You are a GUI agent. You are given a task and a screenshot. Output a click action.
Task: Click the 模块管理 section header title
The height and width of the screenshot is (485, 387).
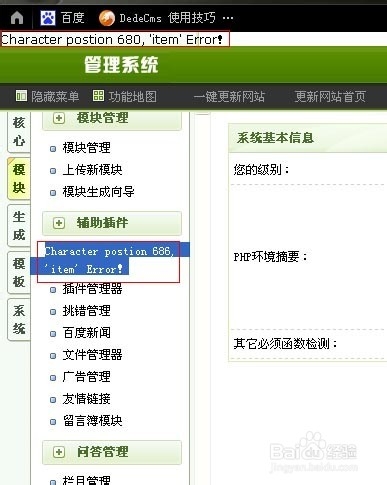click(102, 118)
